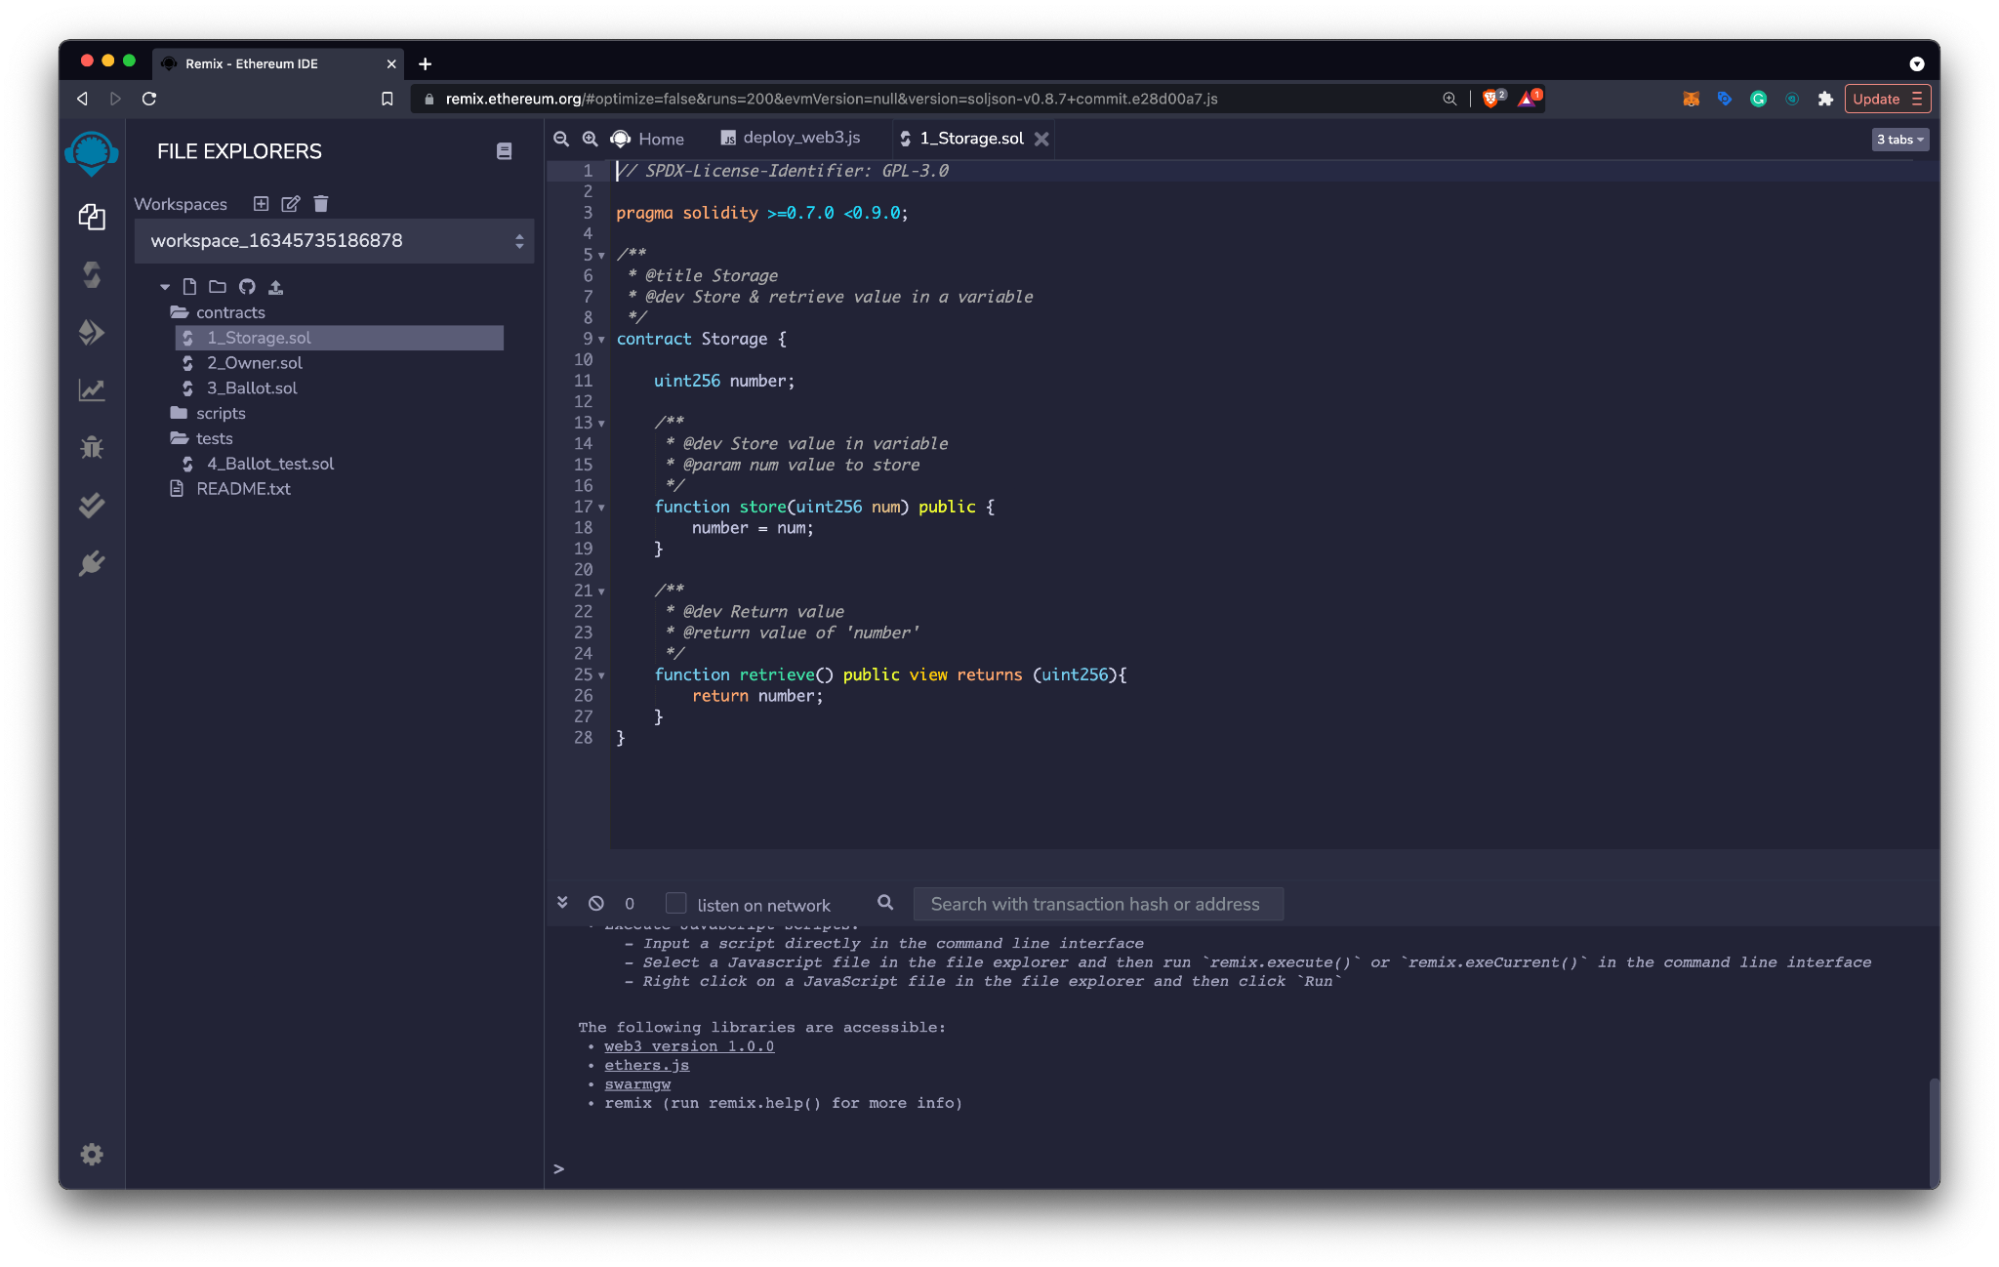Open the Plugin Manager icon
The width and height of the screenshot is (1999, 1267).
(92, 564)
